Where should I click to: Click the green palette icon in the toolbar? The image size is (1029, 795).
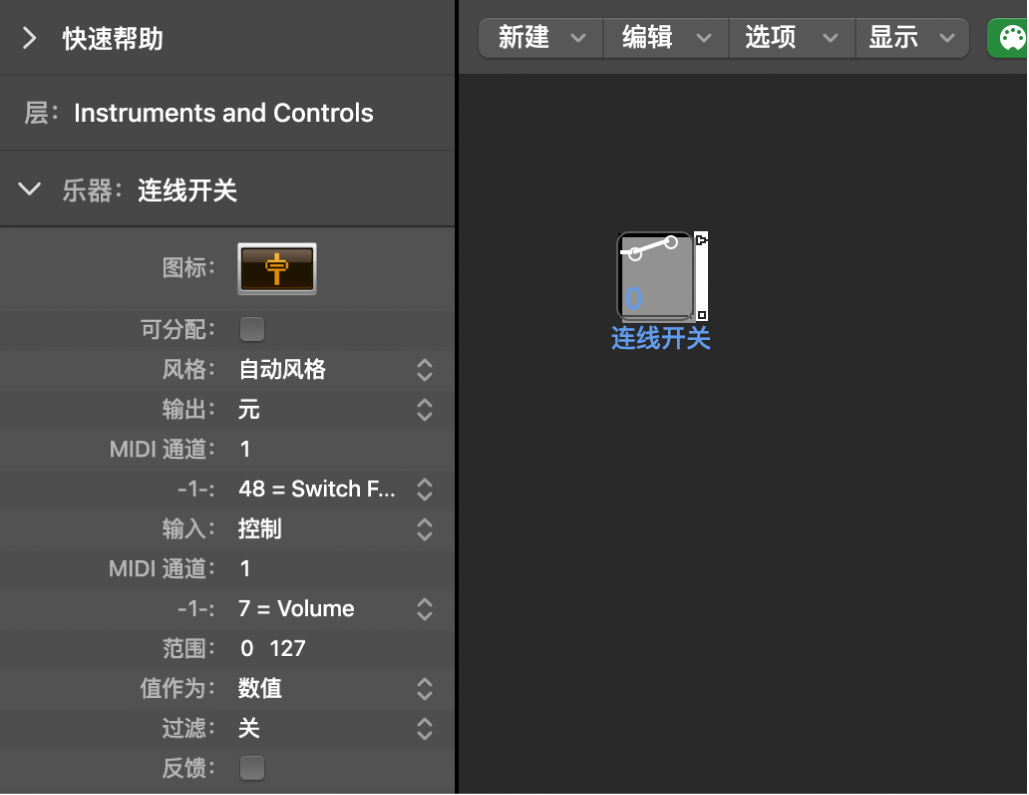coord(1009,38)
